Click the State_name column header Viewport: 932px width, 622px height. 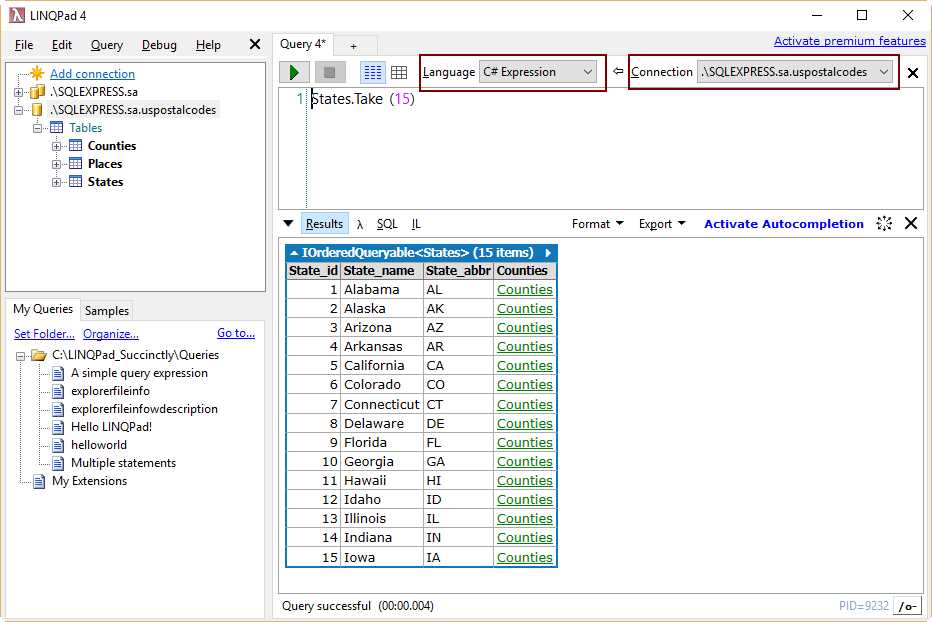[382, 271]
